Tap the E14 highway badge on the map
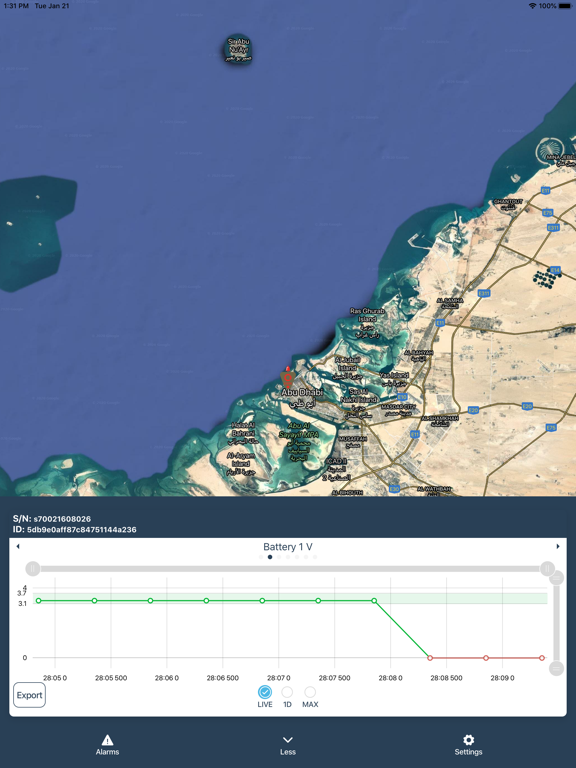 [555, 270]
